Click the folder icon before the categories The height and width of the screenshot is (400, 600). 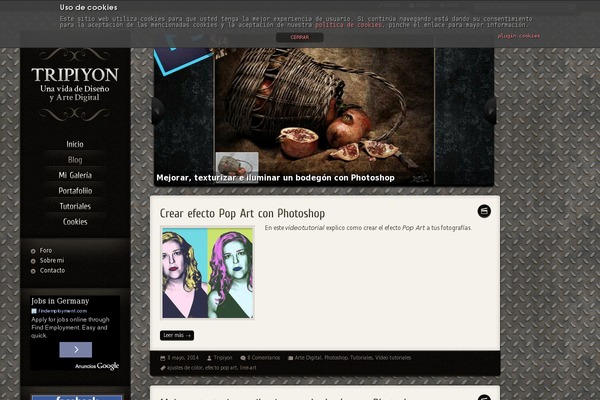(x=290, y=358)
